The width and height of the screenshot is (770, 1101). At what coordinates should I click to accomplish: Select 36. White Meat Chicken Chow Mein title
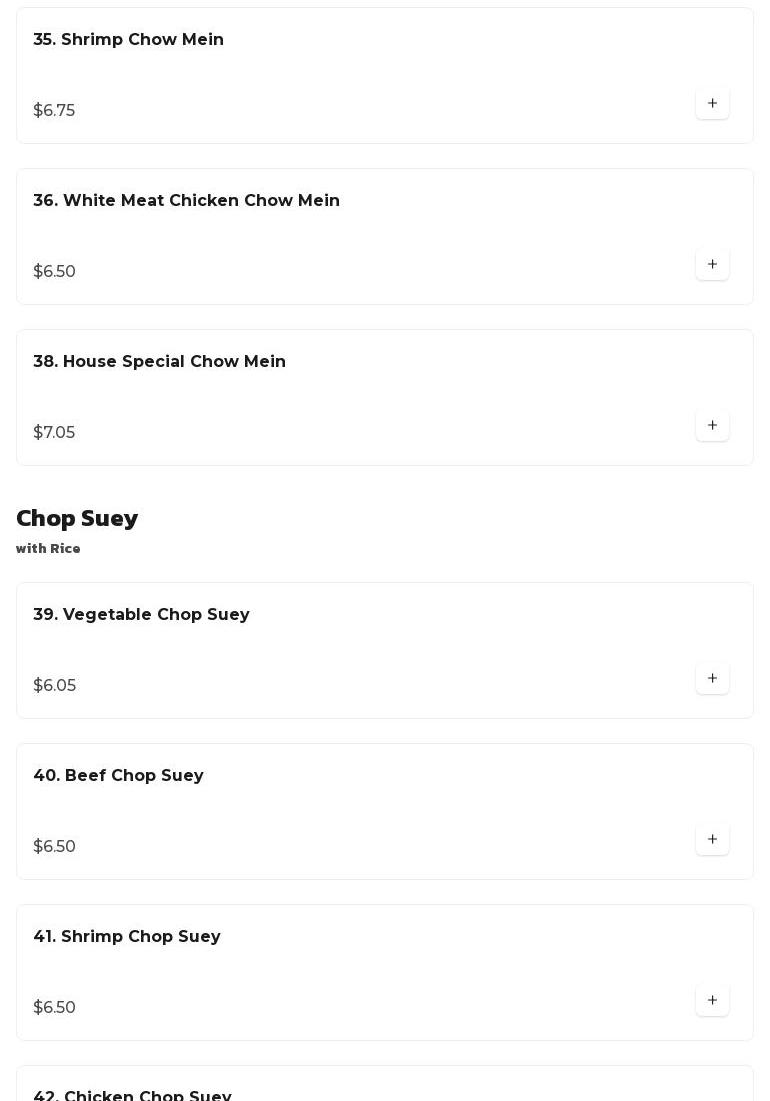click(x=186, y=201)
